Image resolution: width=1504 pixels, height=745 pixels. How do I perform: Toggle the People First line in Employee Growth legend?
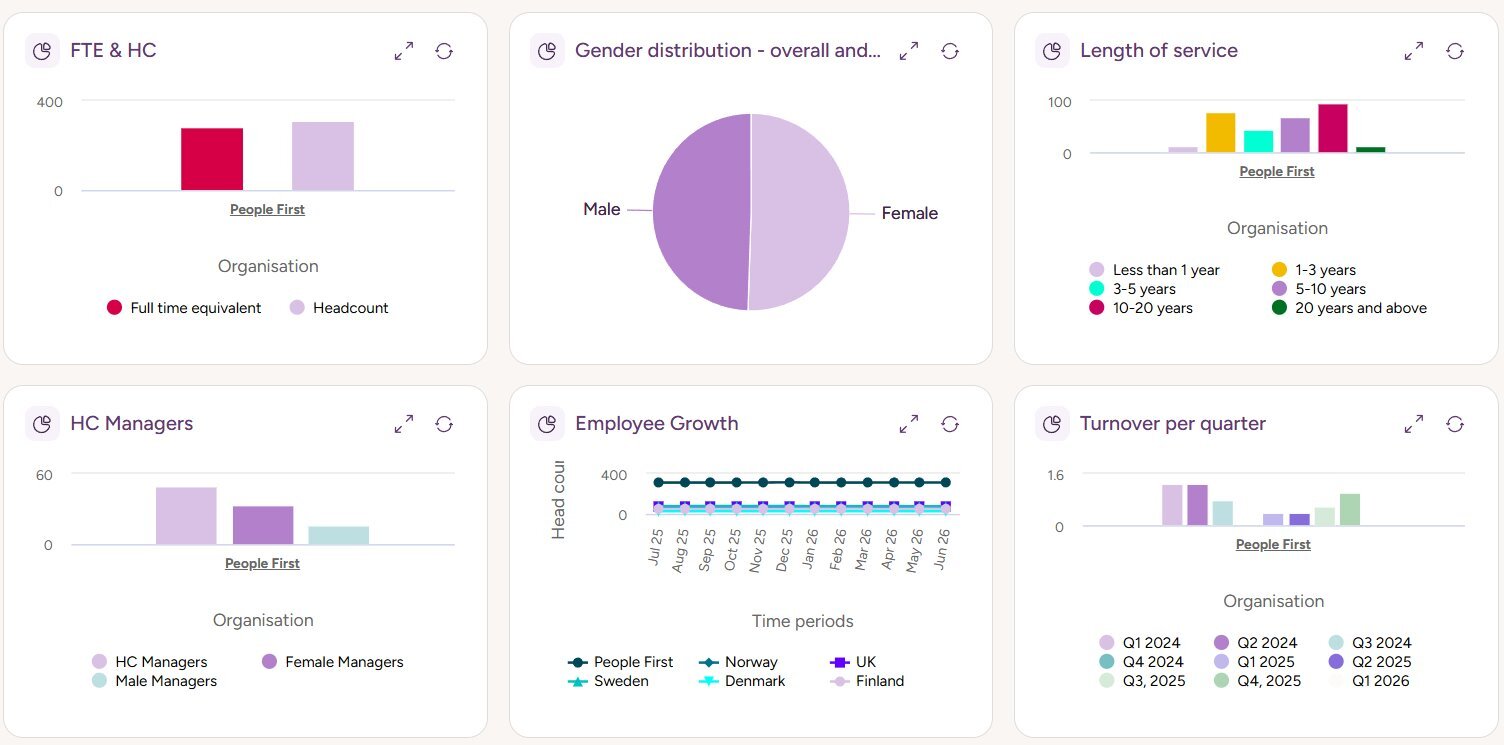pyautogui.click(x=621, y=662)
